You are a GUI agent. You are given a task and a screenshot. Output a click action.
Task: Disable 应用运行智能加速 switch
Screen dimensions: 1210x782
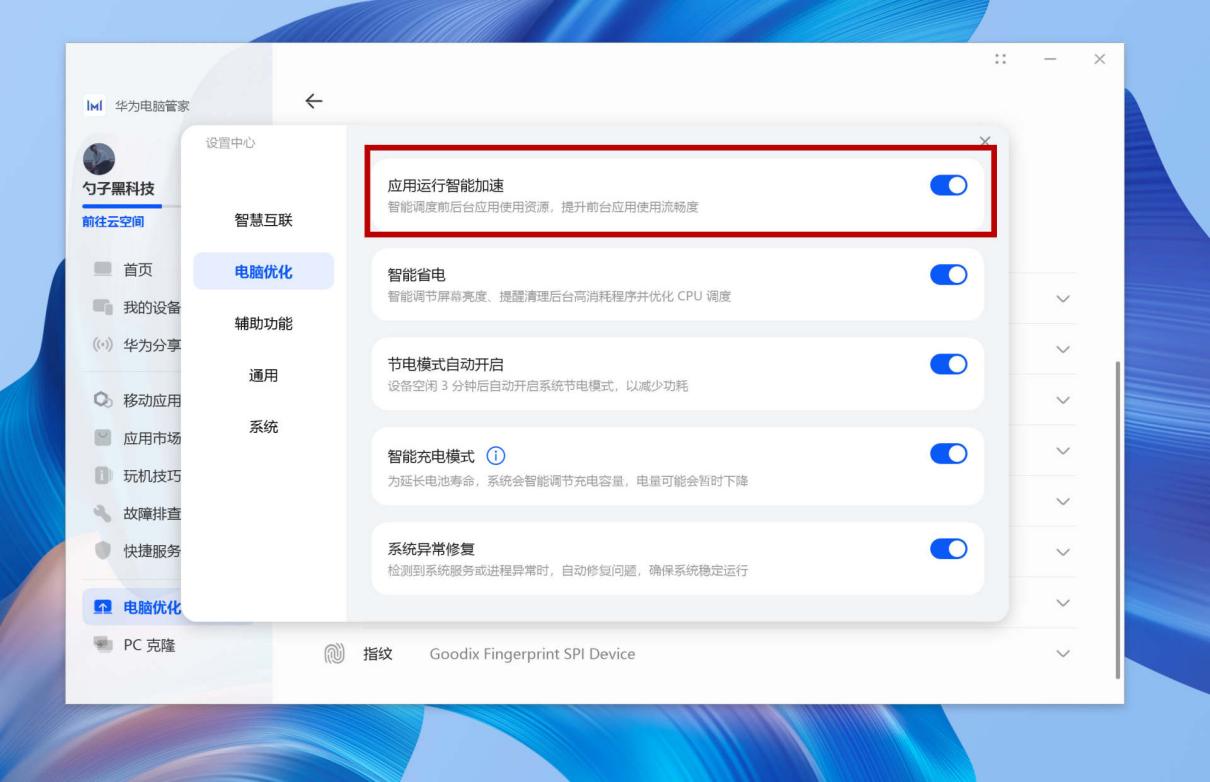[951, 184]
